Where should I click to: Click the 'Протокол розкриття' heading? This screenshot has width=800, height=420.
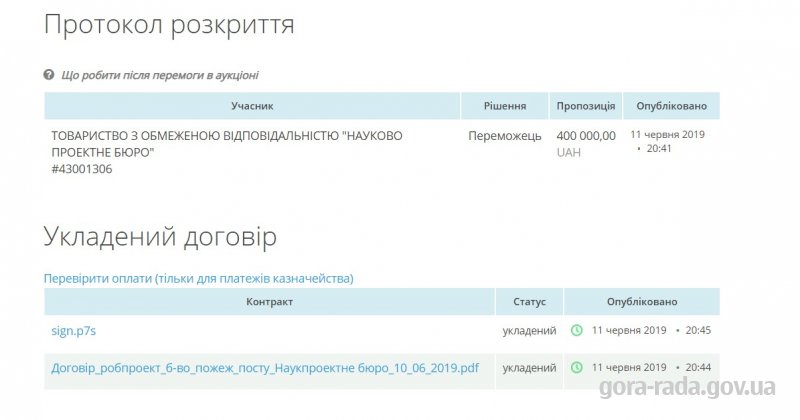pyautogui.click(x=169, y=25)
